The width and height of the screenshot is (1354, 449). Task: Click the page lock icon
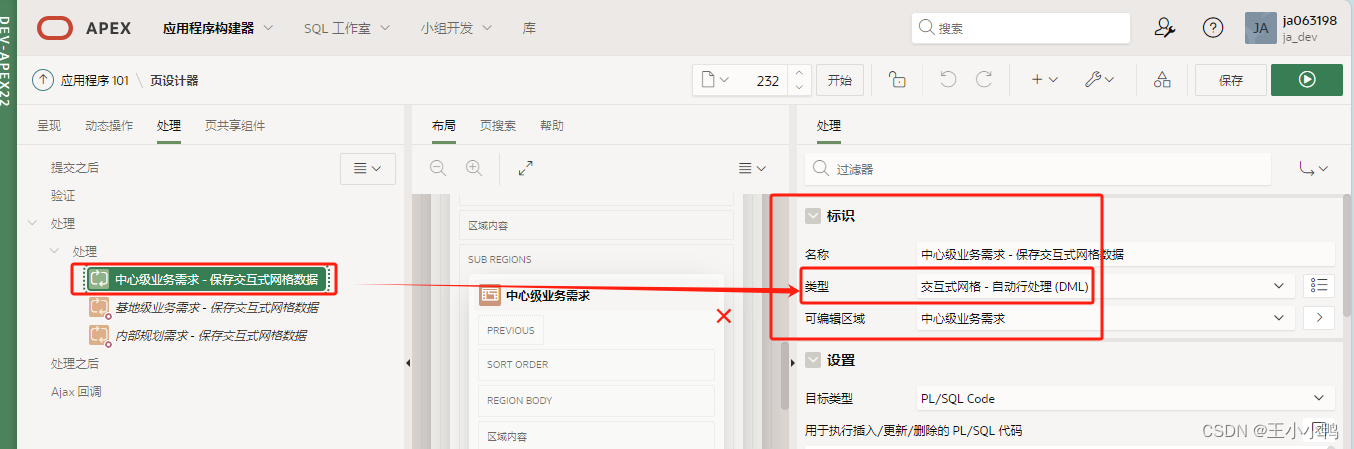pyautogui.click(x=898, y=81)
